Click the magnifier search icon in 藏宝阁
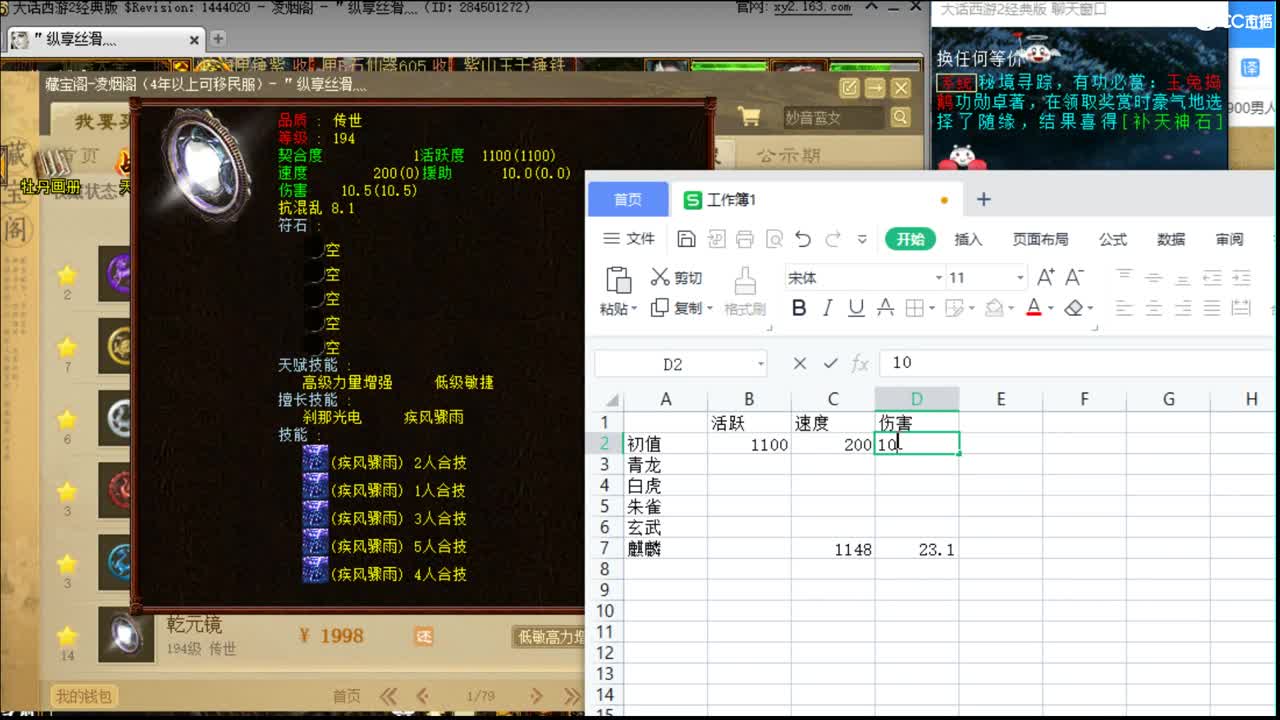The height and width of the screenshot is (720, 1280). (x=900, y=117)
